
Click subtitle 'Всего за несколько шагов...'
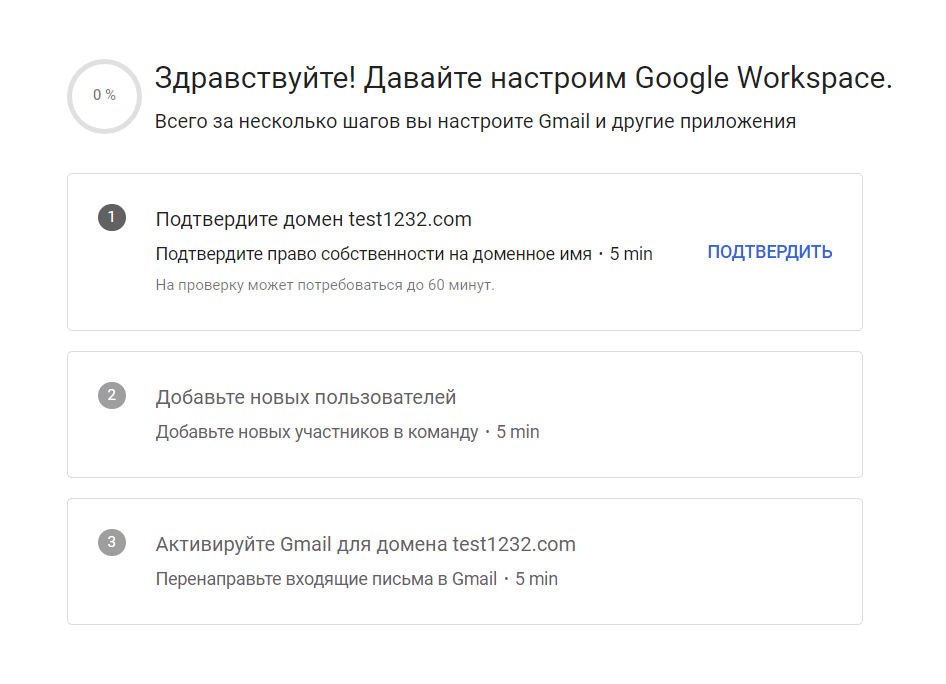tap(475, 122)
